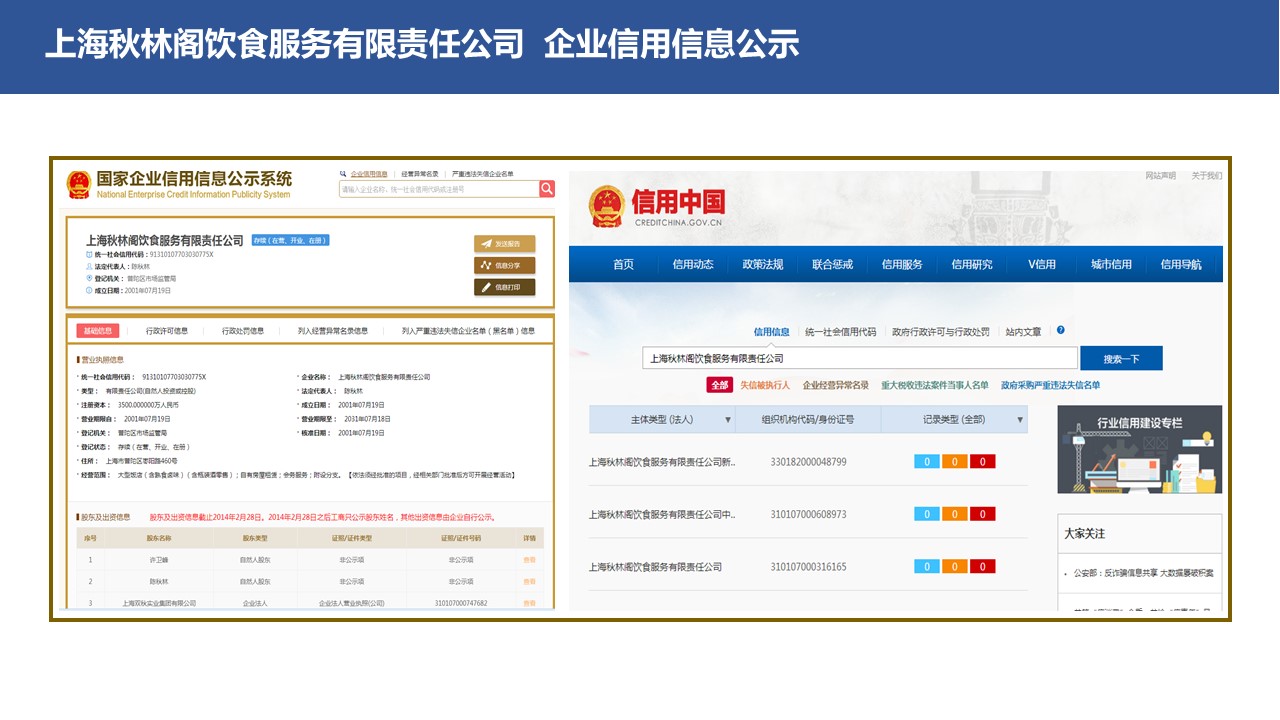Open the V信用 menu item
1280x720 pixels.
click(x=1042, y=265)
